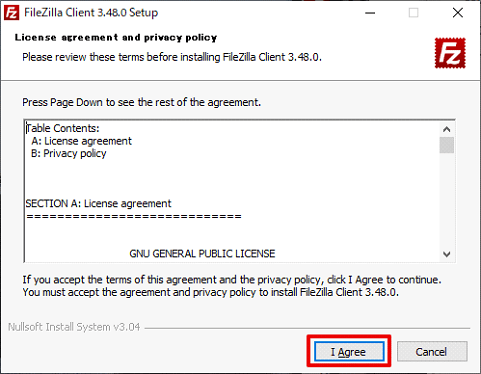481x374 pixels.
Task: Click the large red FileZilla logo
Action: pos(450,53)
